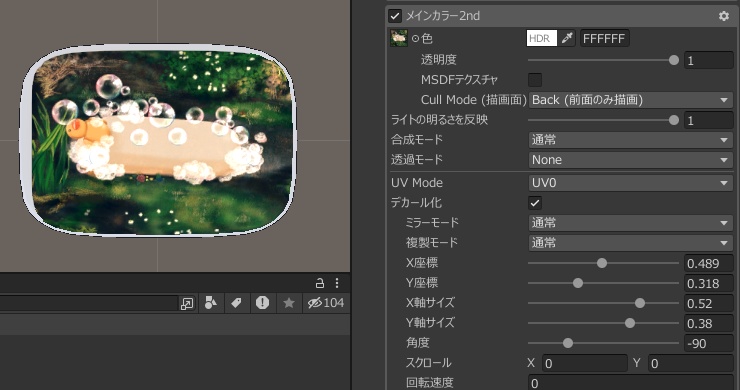Viewport: 740px width, 390px height.
Task: Click the スクロール Y input field
Action: pyautogui.click(x=690, y=363)
